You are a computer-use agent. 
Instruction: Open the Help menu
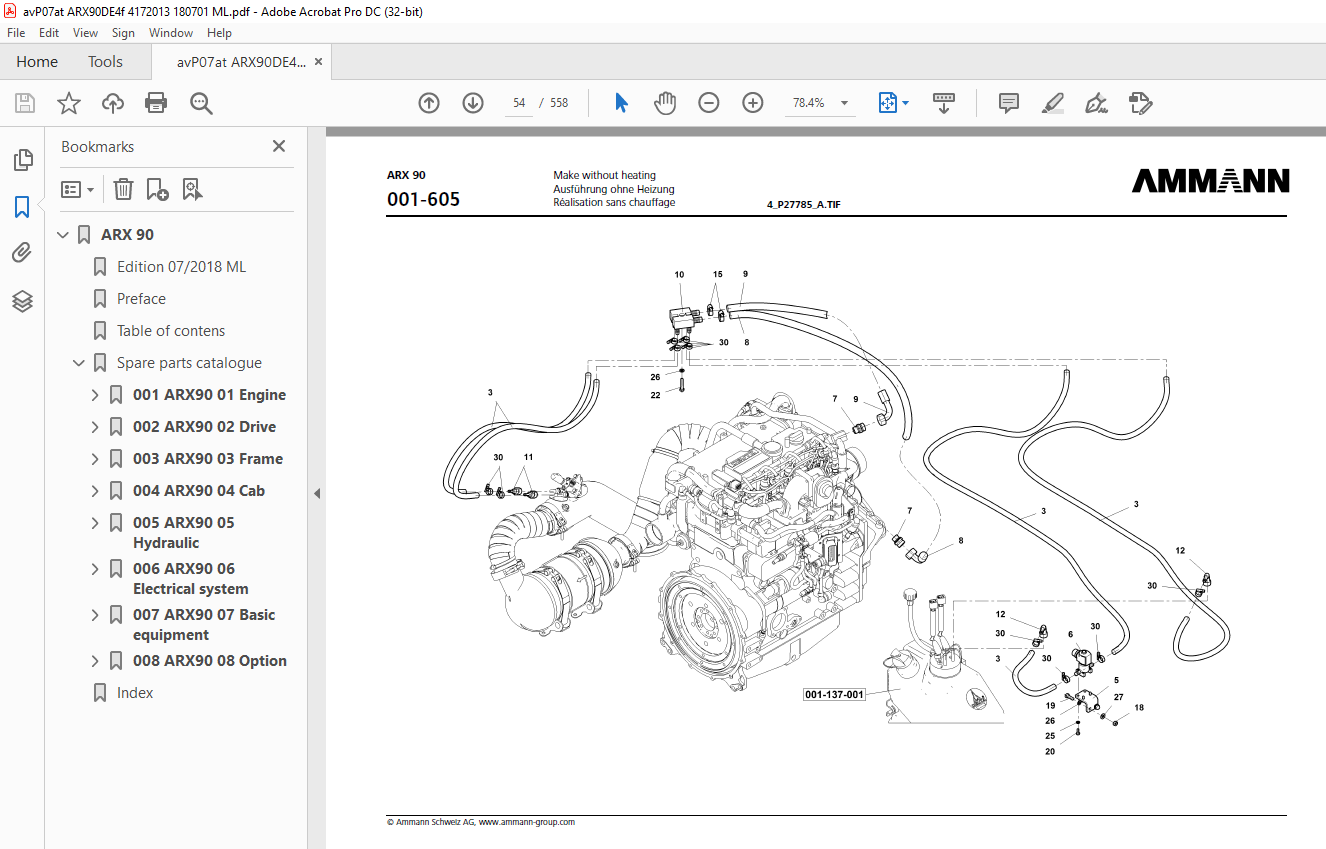[219, 33]
